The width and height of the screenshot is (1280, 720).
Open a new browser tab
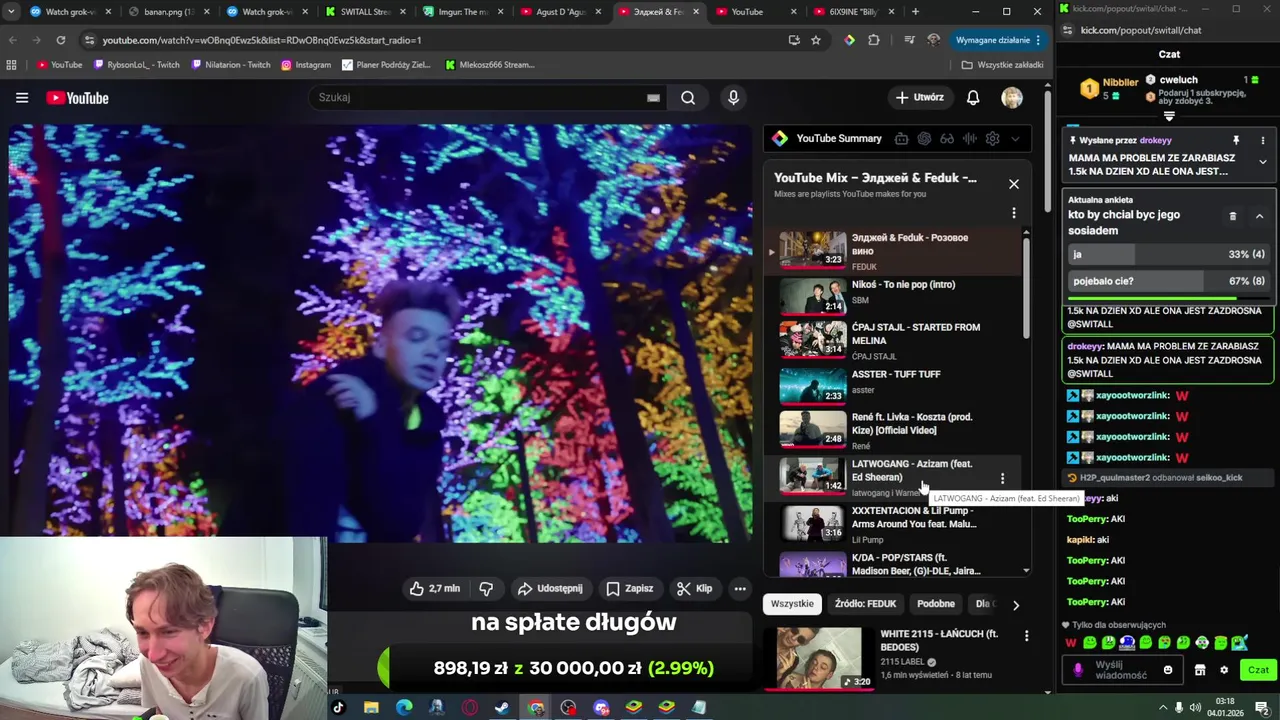click(915, 12)
